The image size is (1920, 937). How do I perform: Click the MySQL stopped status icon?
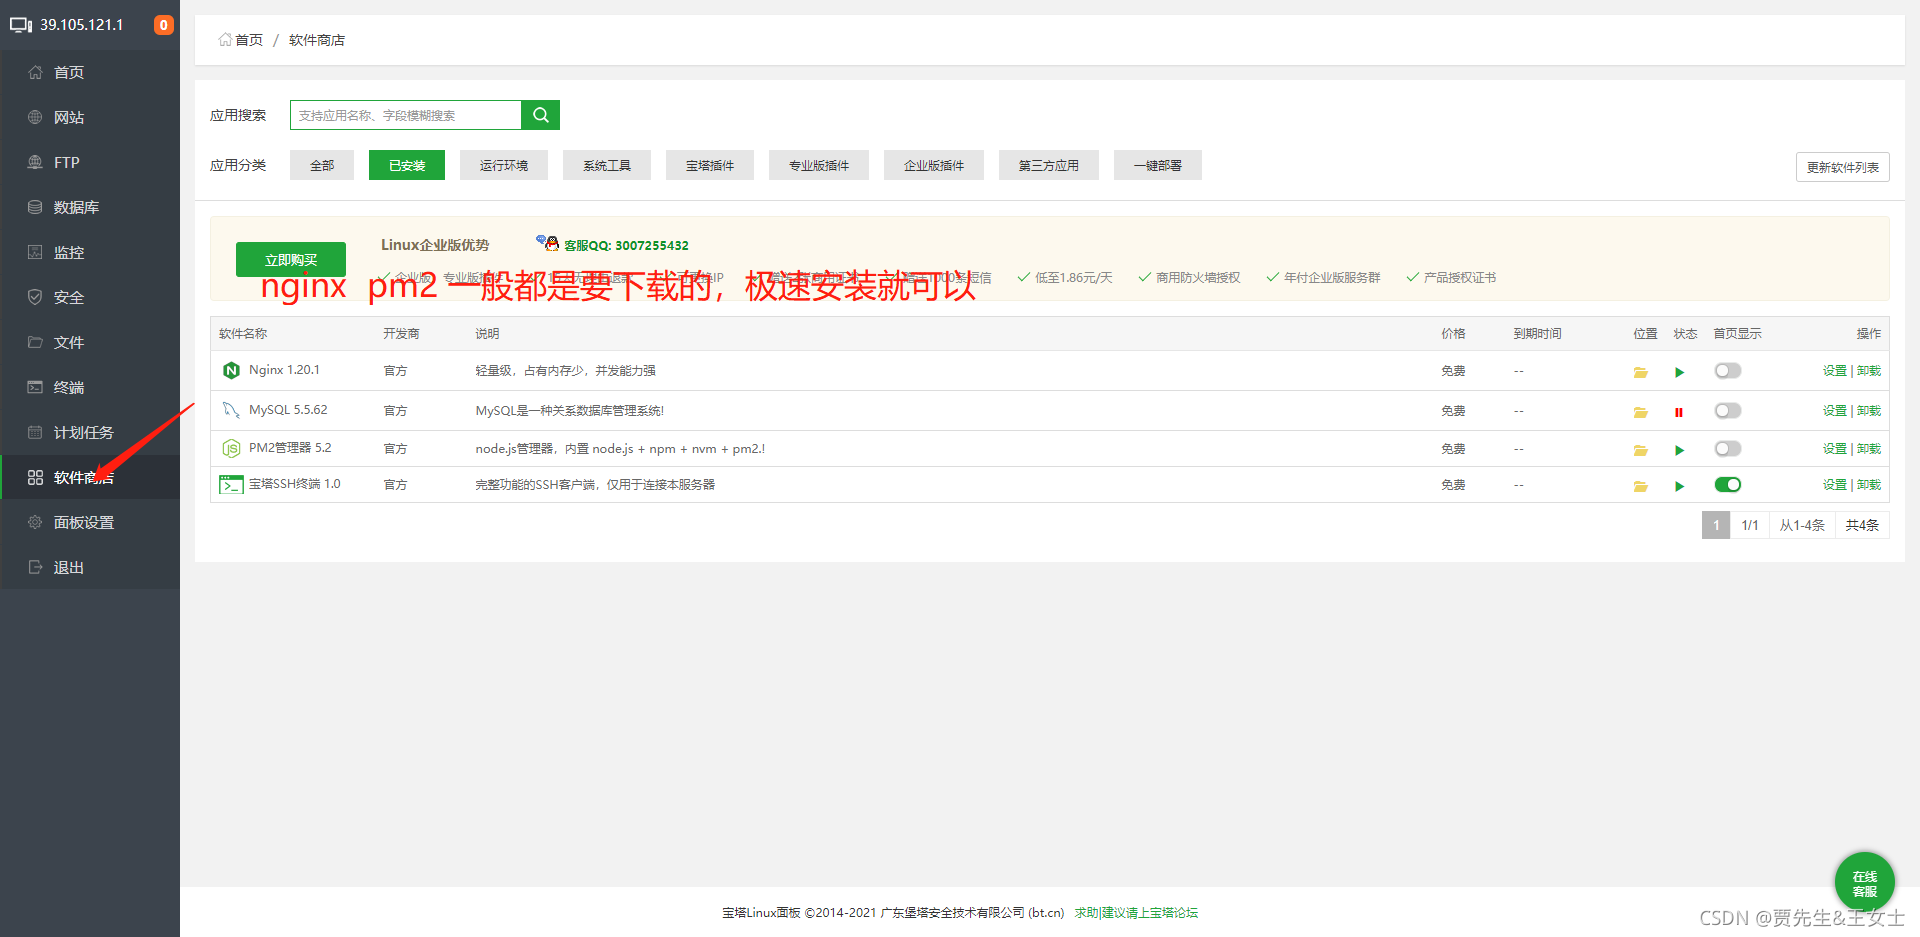(x=1679, y=412)
